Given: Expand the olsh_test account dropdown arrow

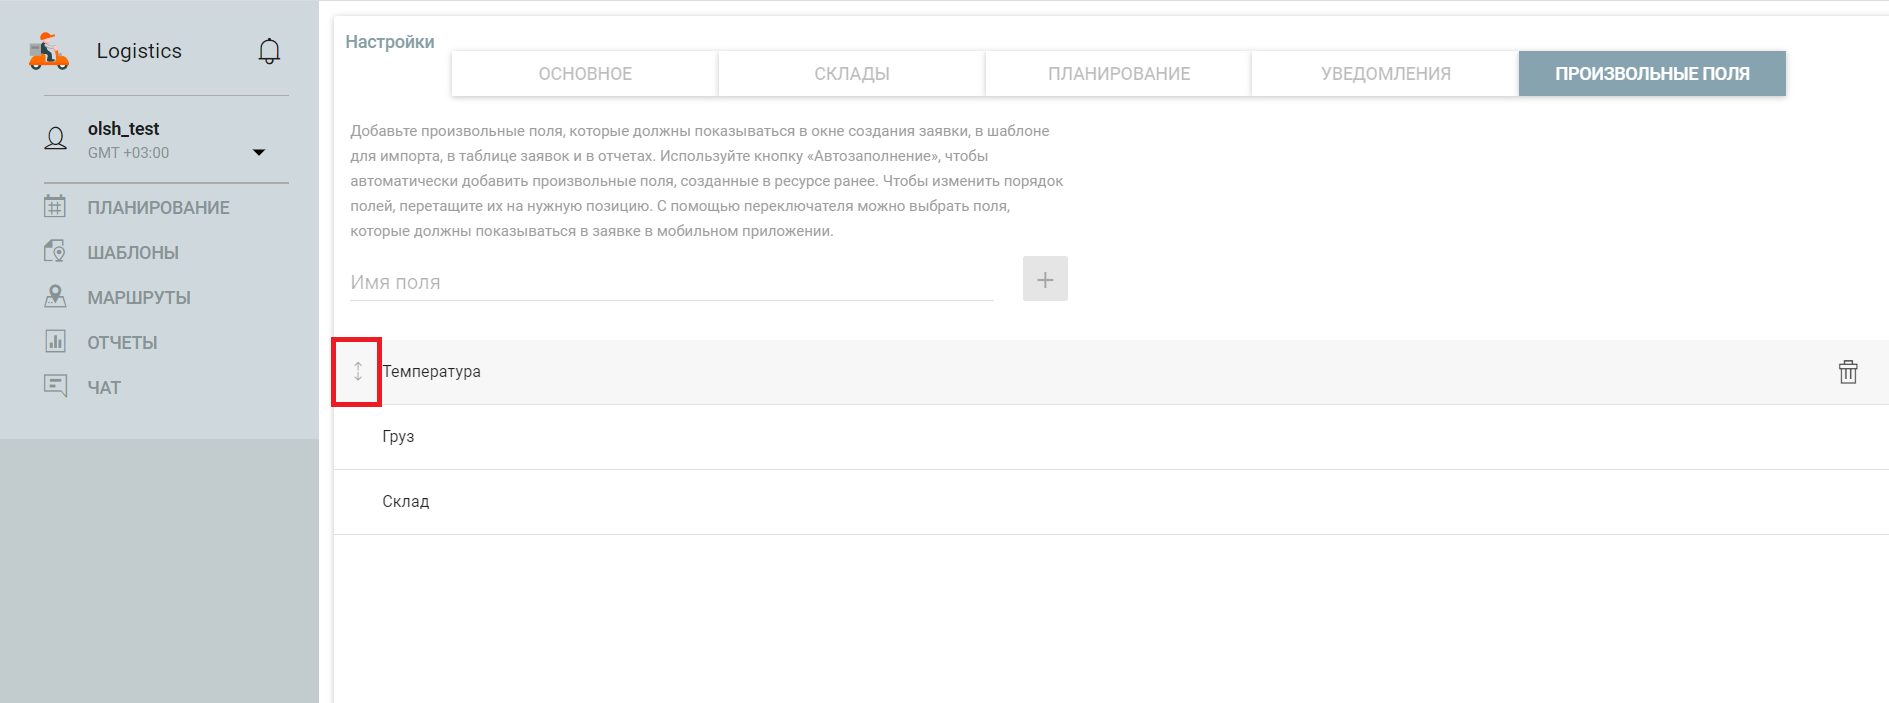Looking at the screenshot, I should [259, 153].
